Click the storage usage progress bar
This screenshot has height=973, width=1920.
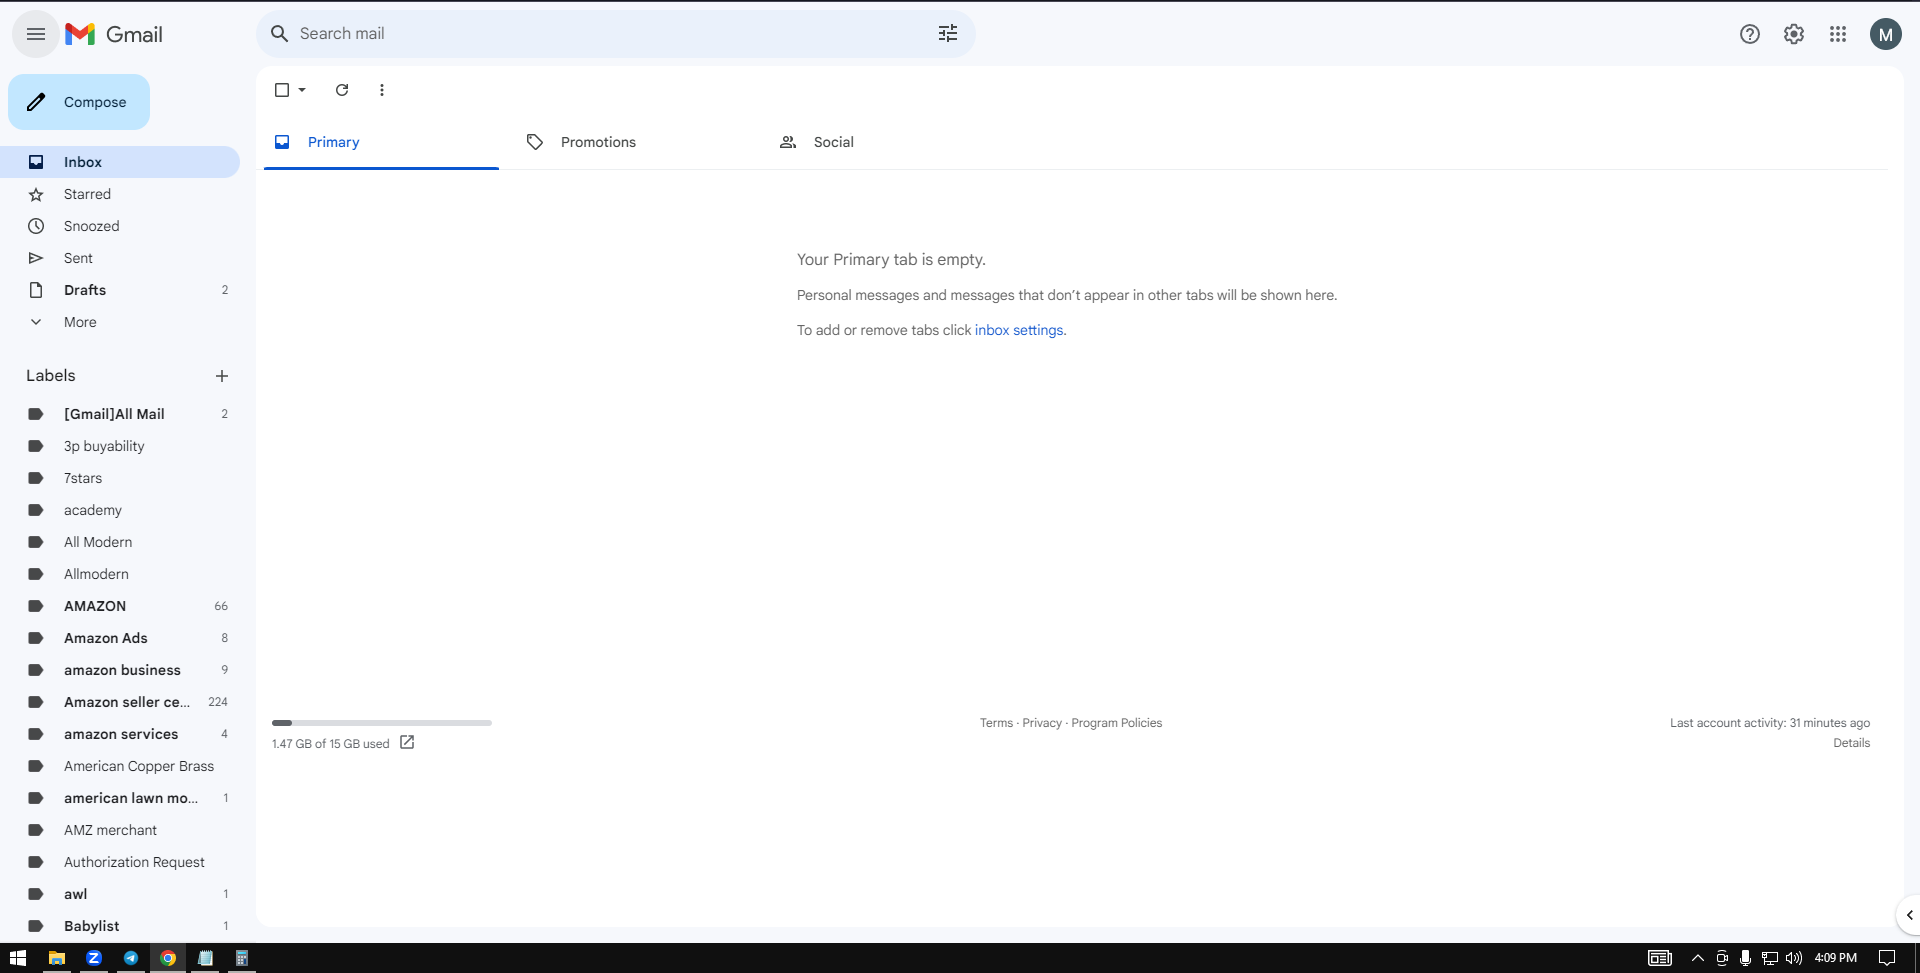coord(382,722)
